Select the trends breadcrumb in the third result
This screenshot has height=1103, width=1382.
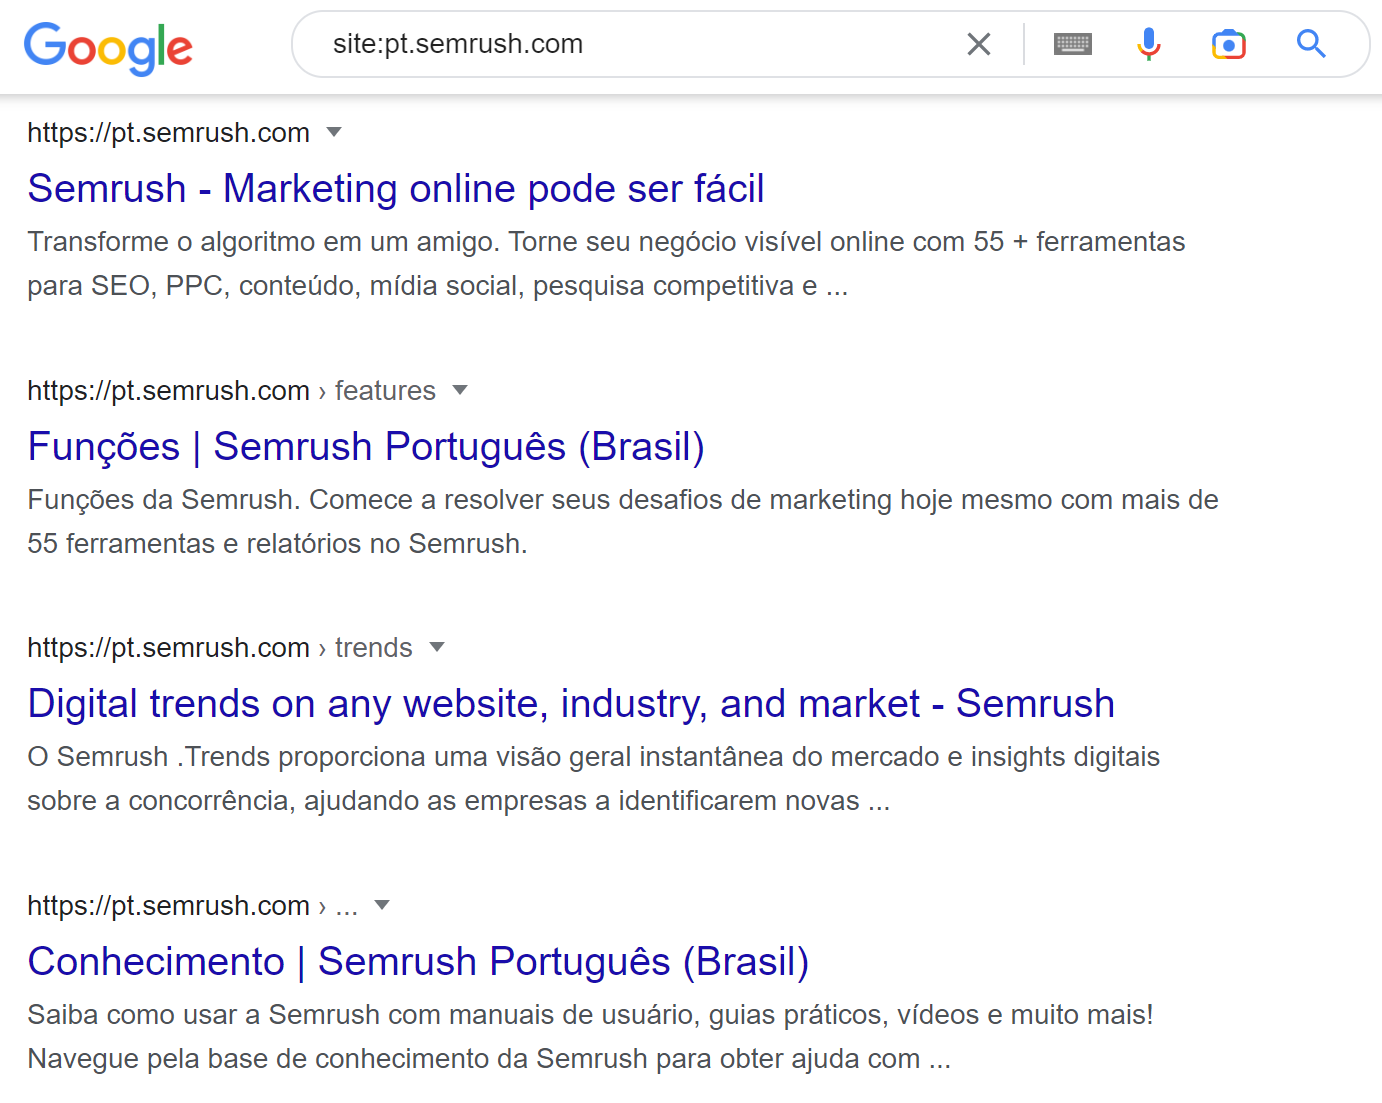point(373,647)
